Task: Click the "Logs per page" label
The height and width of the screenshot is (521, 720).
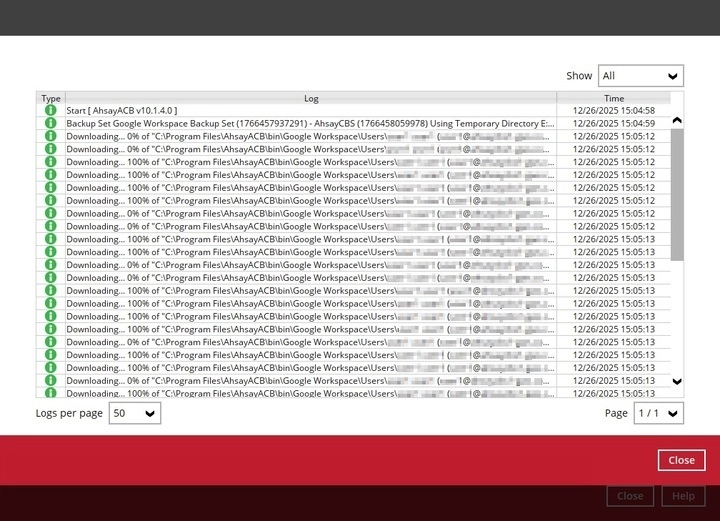Action: click(x=69, y=413)
